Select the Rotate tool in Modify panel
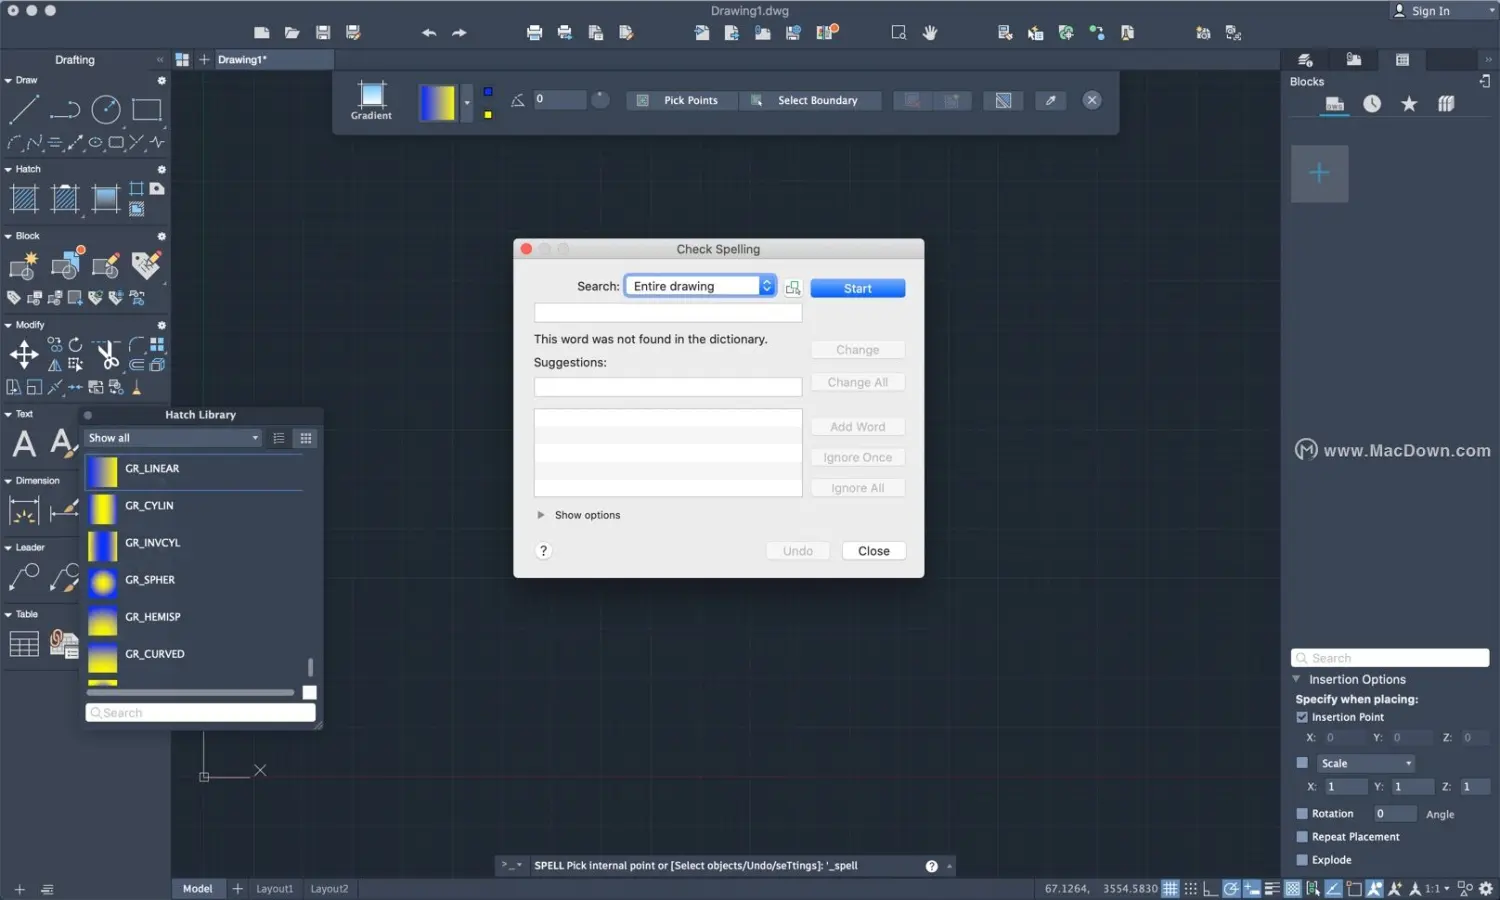The width and height of the screenshot is (1500, 900). tap(75, 344)
